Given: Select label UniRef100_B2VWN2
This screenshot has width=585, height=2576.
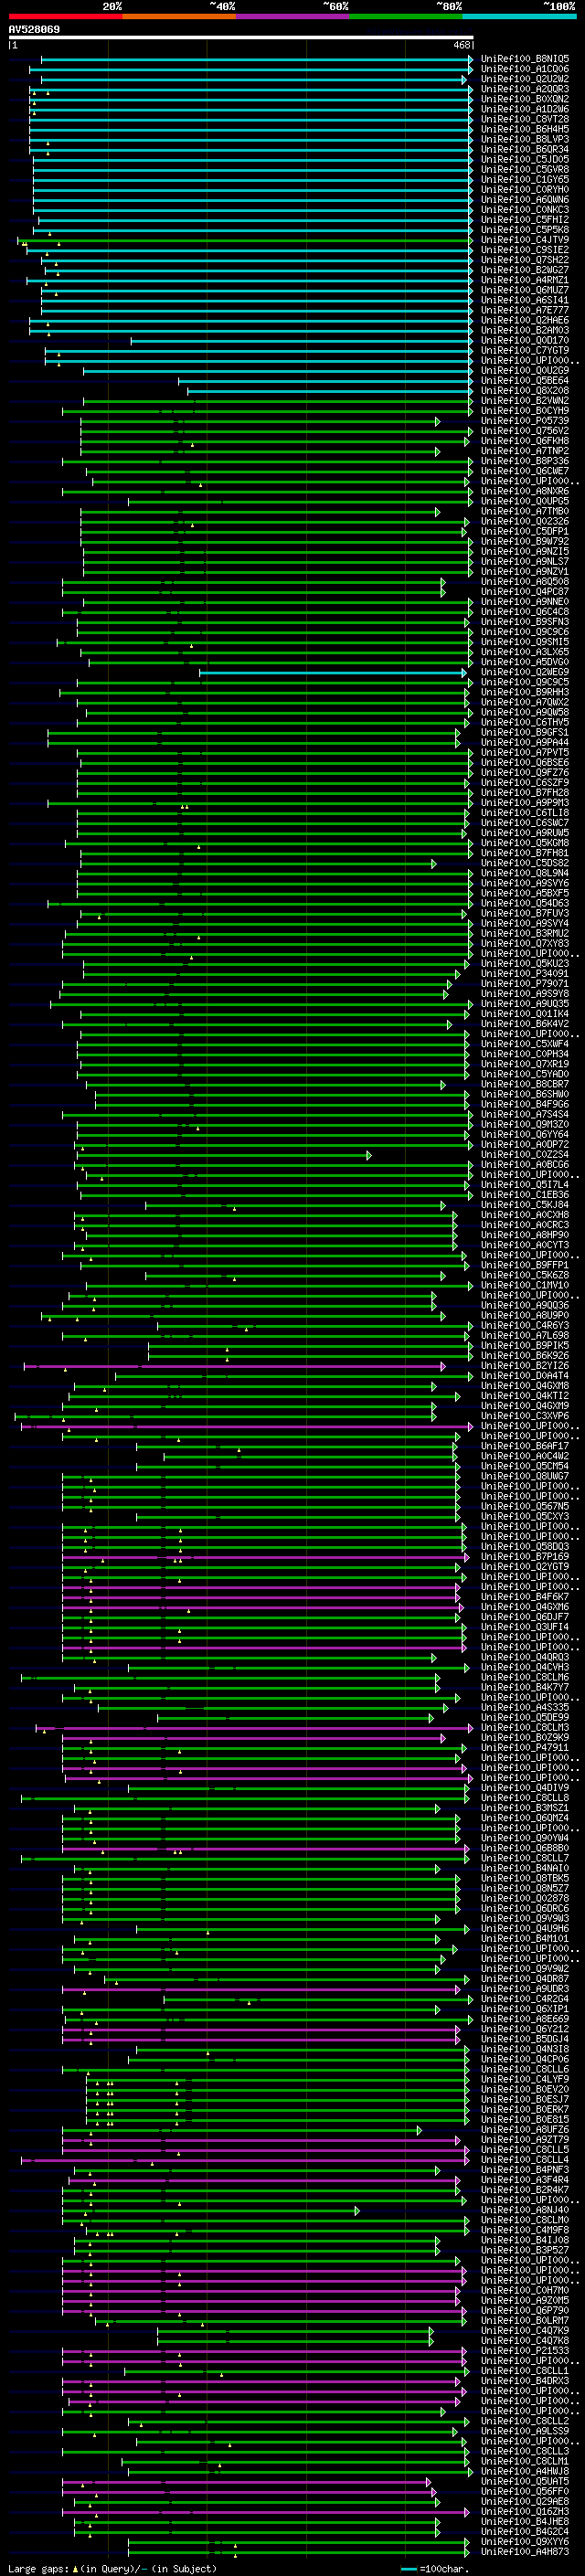Looking at the screenshot, I should [x=525, y=401].
